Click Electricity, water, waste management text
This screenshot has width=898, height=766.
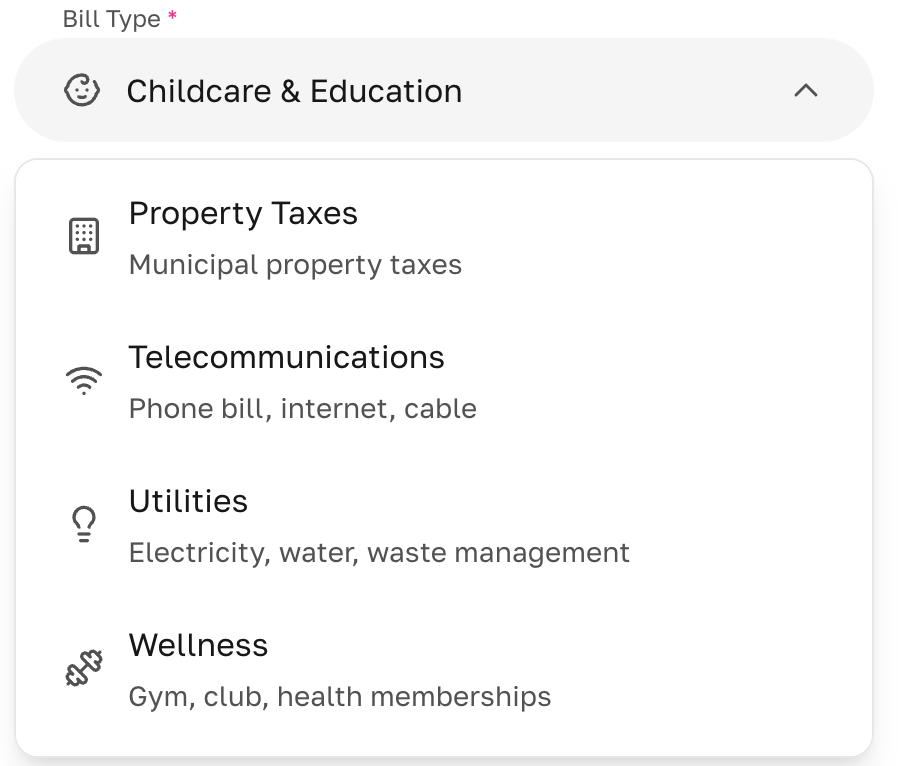click(x=379, y=553)
